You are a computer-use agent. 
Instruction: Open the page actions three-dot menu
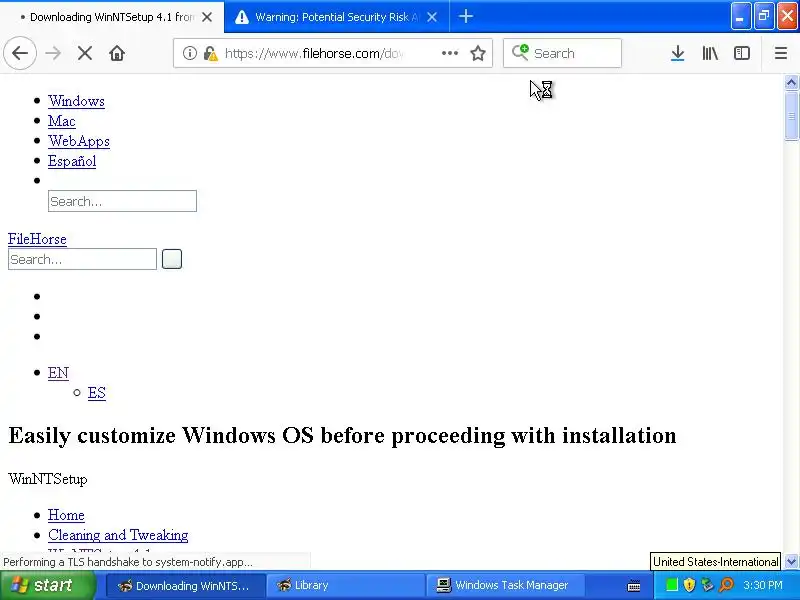tap(449, 53)
